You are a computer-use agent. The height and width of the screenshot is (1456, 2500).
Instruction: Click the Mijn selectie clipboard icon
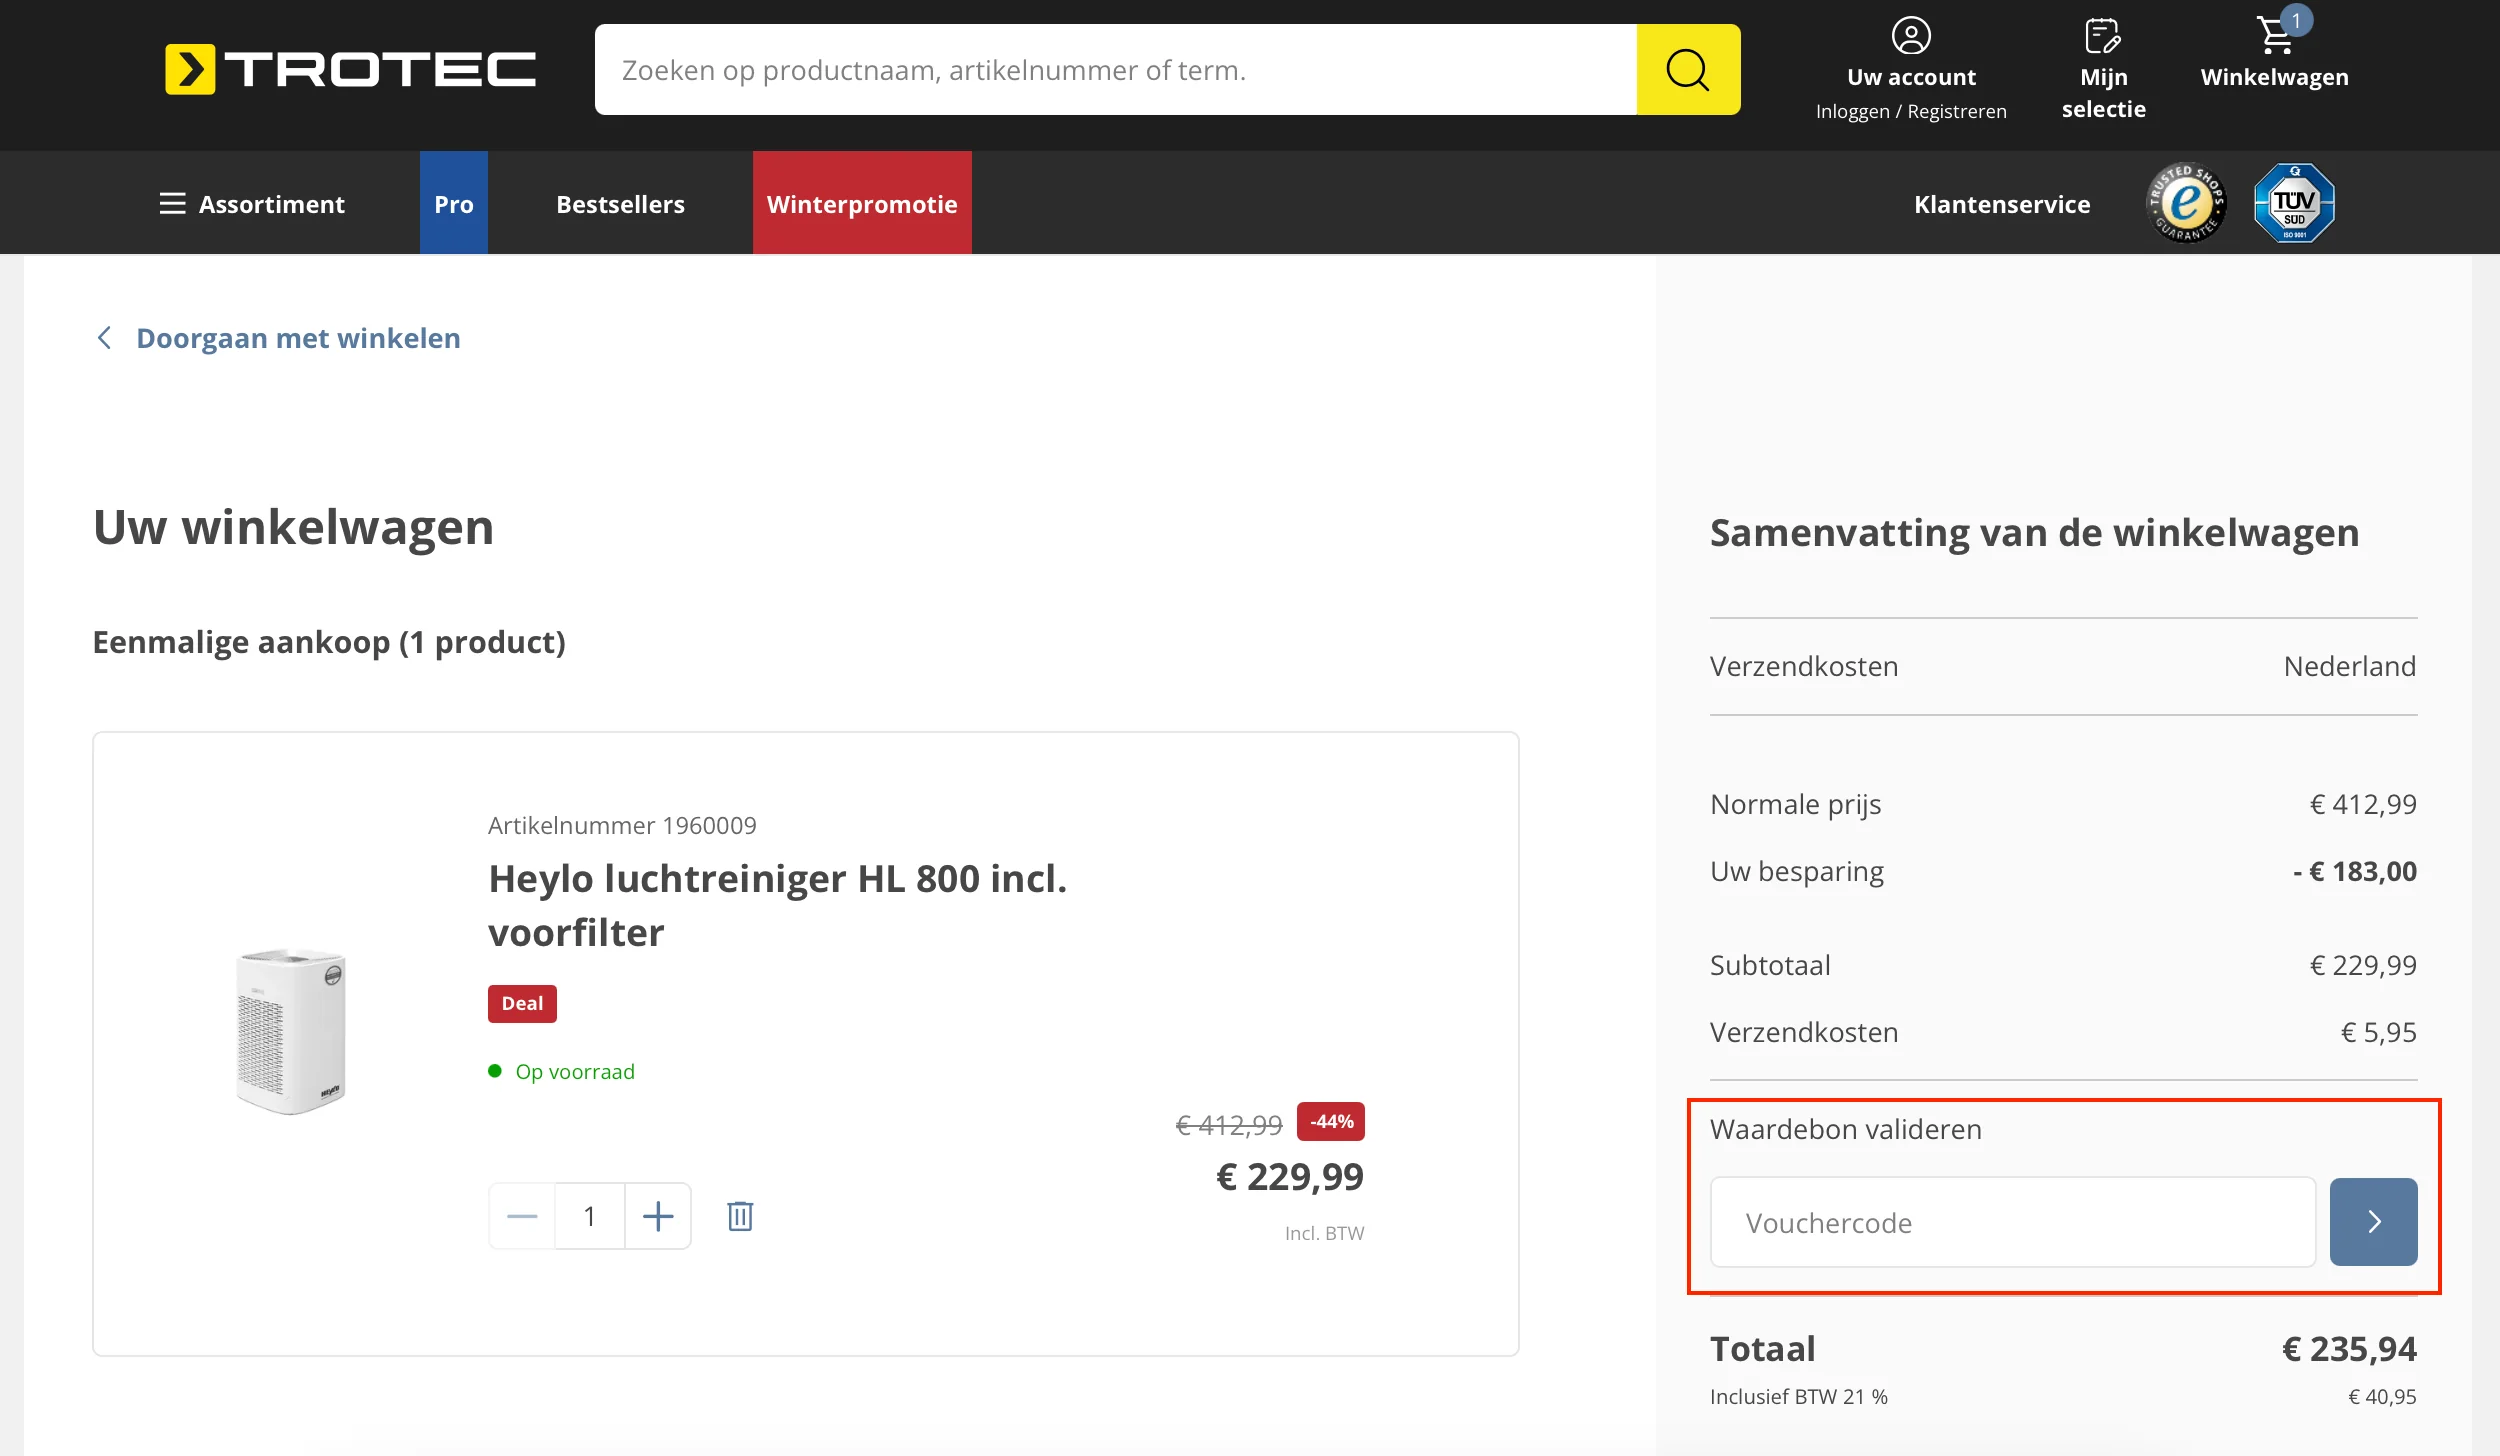click(2103, 35)
